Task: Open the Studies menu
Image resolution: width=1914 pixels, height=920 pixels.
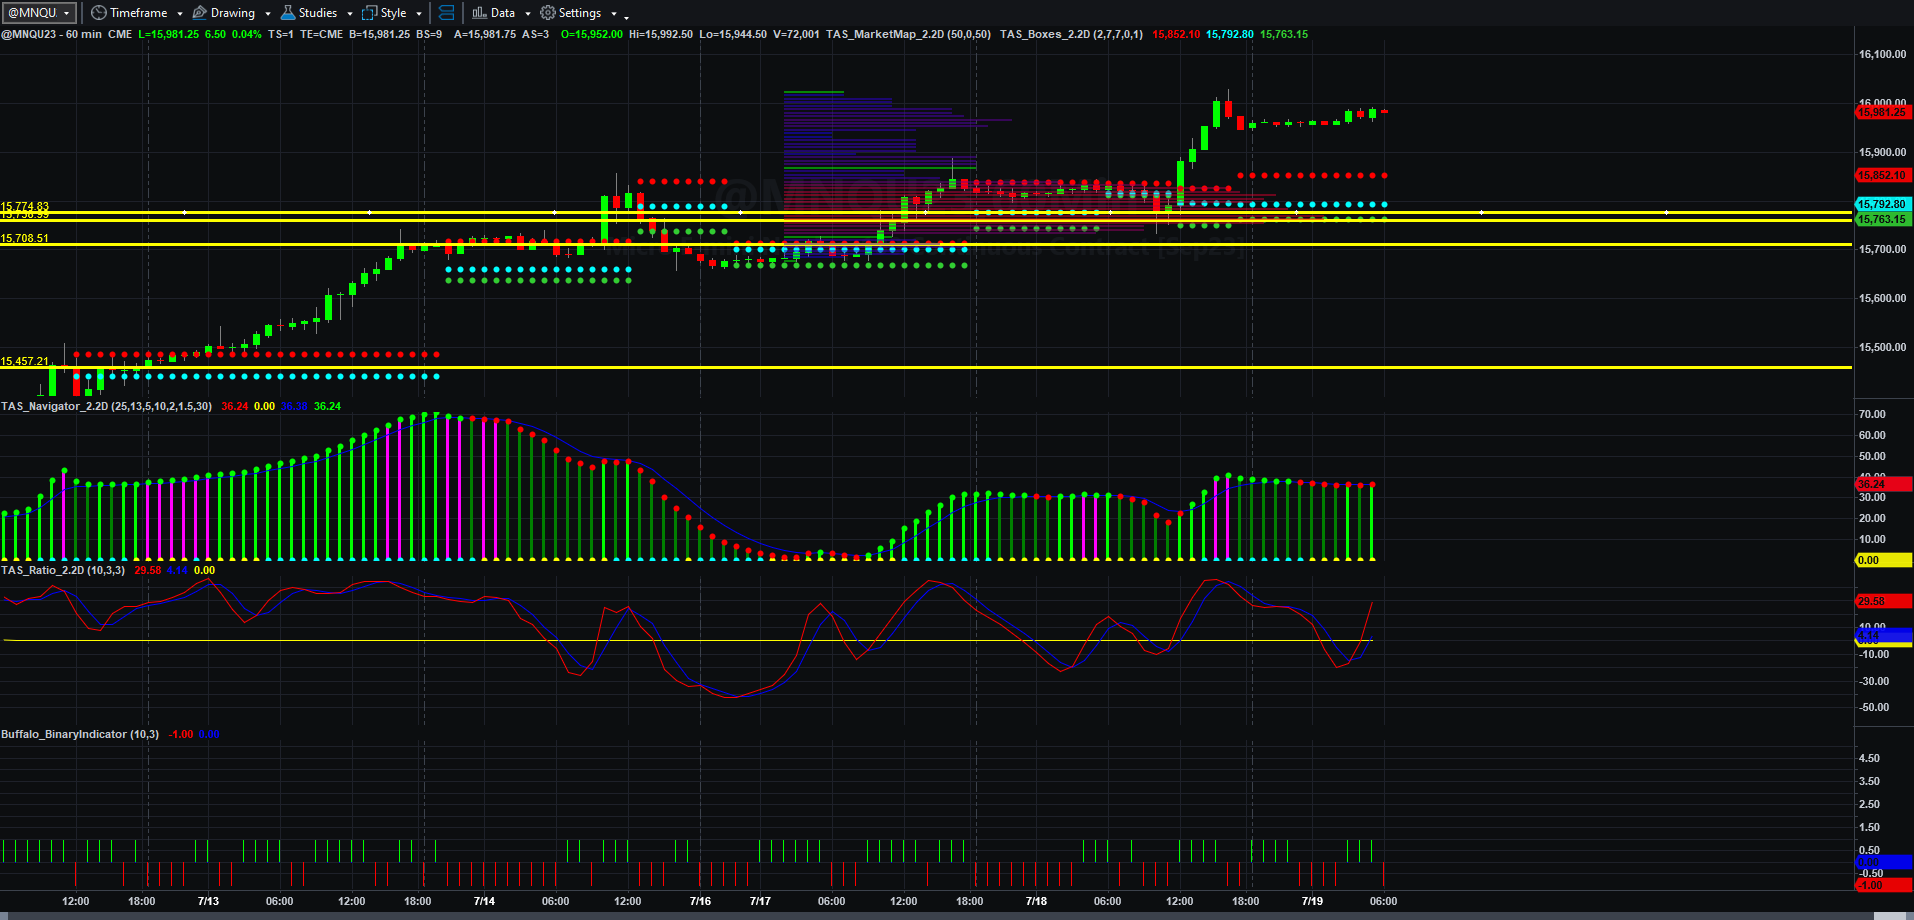Action: coord(318,13)
